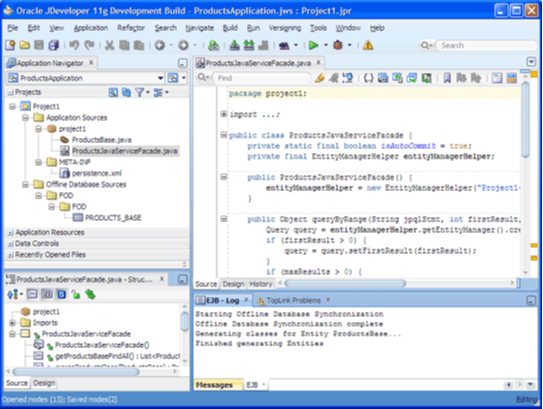This screenshot has width=543, height=409.
Task: Click the filter funnel icon in Projects bar
Action: (139, 92)
